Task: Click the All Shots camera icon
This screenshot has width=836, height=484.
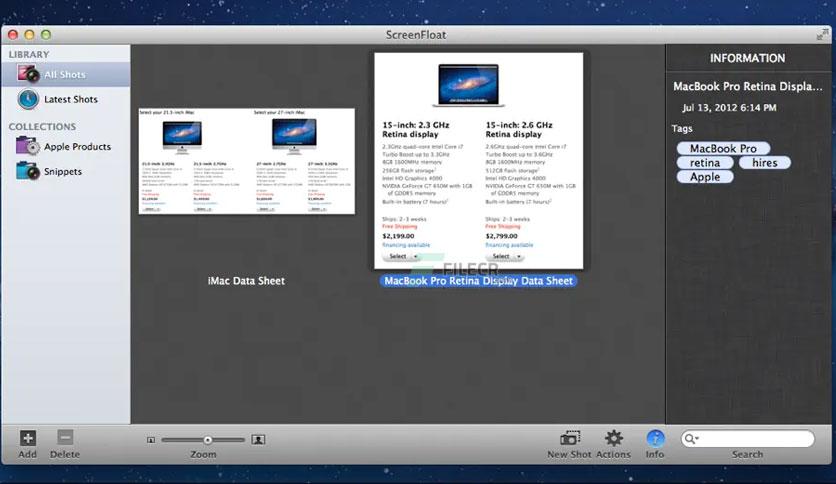Action: pos(28,74)
